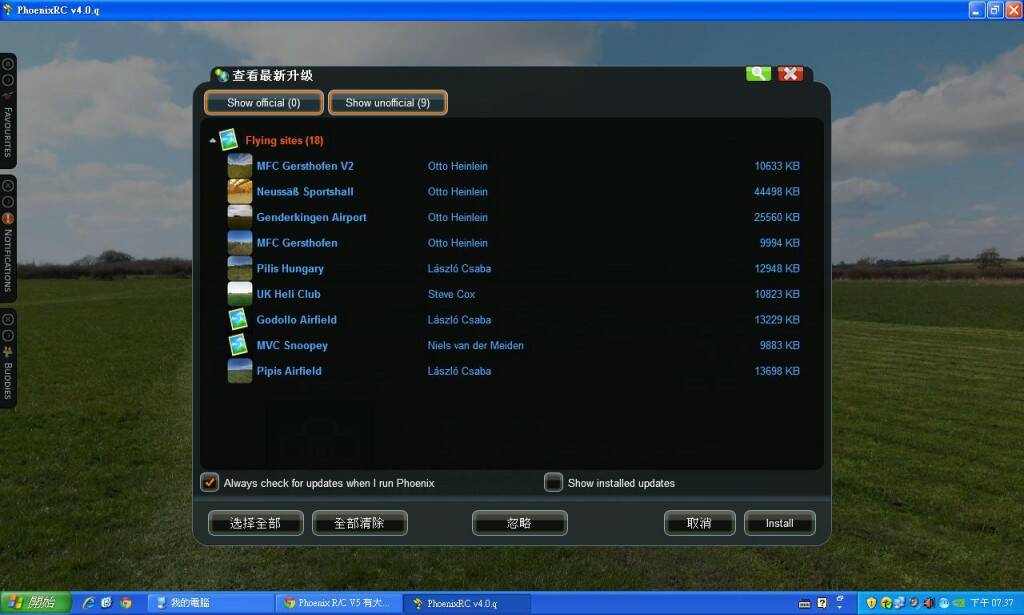Image resolution: width=1024 pixels, height=615 pixels.
Task: Click the yellow security shield tray icon
Action: pos(871,603)
